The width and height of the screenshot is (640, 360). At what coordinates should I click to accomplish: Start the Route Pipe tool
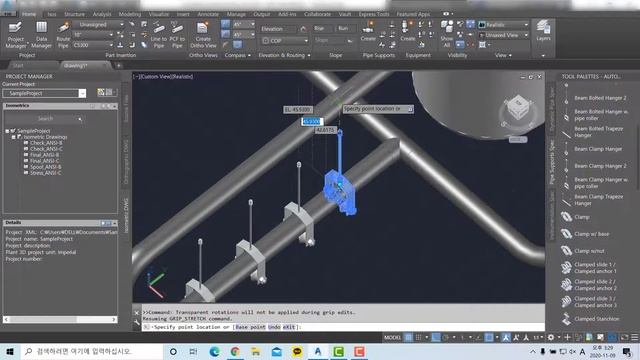pos(63,34)
